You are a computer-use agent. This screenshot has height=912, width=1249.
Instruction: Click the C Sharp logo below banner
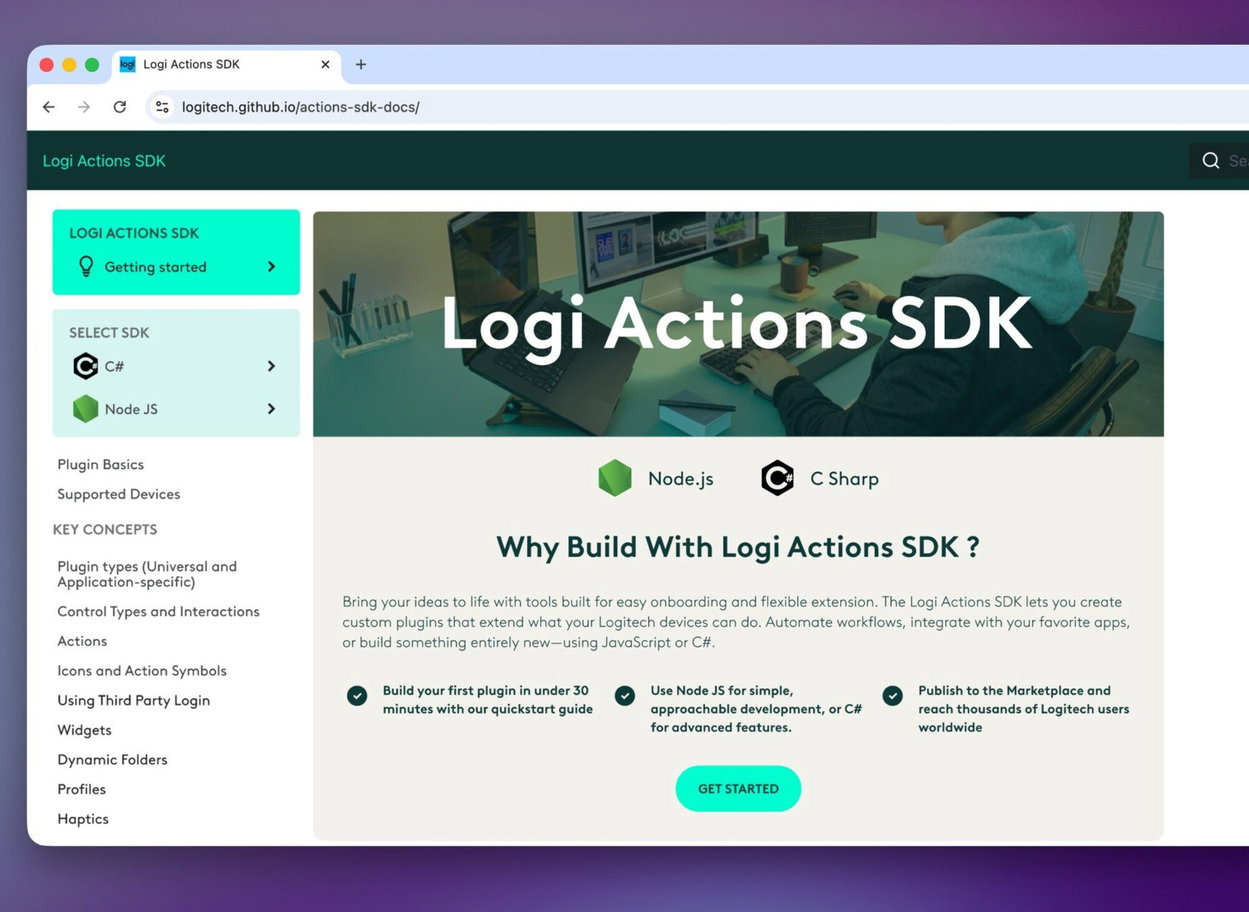click(x=777, y=478)
